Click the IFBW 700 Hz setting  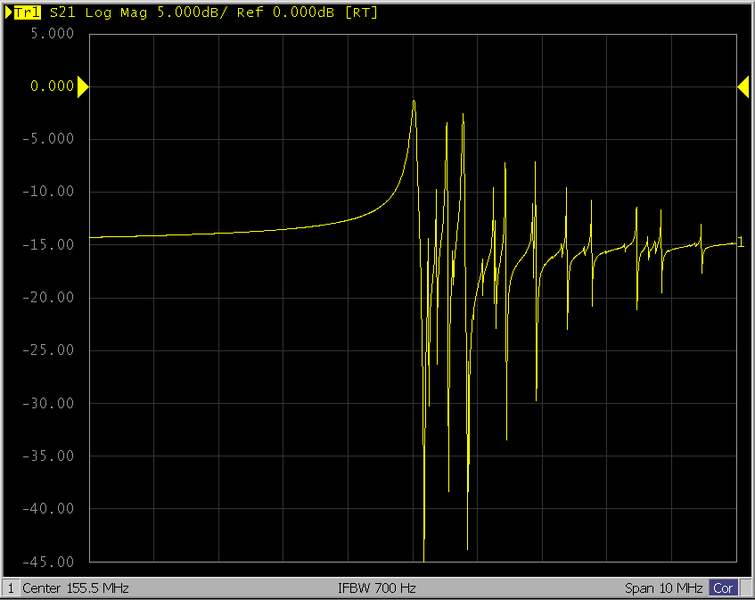coord(377,588)
